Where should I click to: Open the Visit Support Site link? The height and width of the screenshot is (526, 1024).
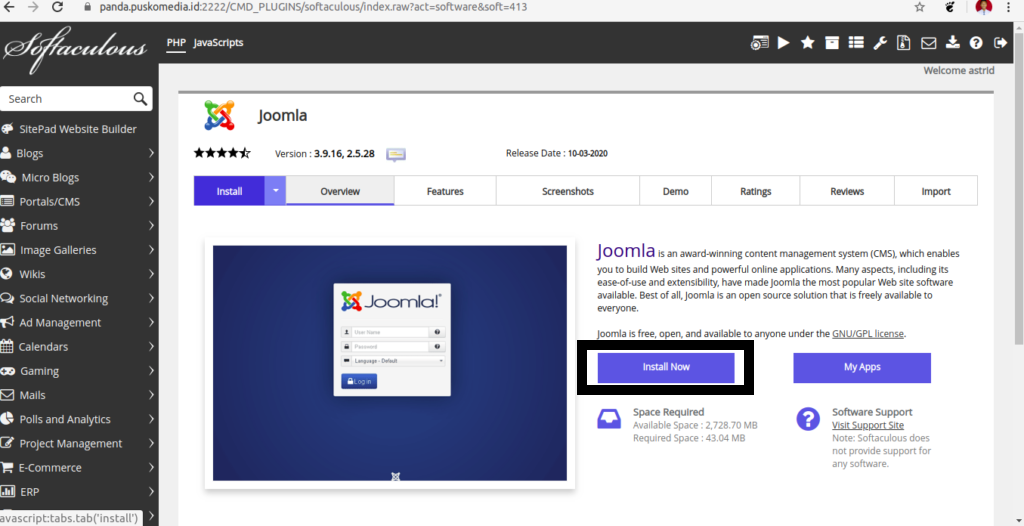[x=868, y=425]
